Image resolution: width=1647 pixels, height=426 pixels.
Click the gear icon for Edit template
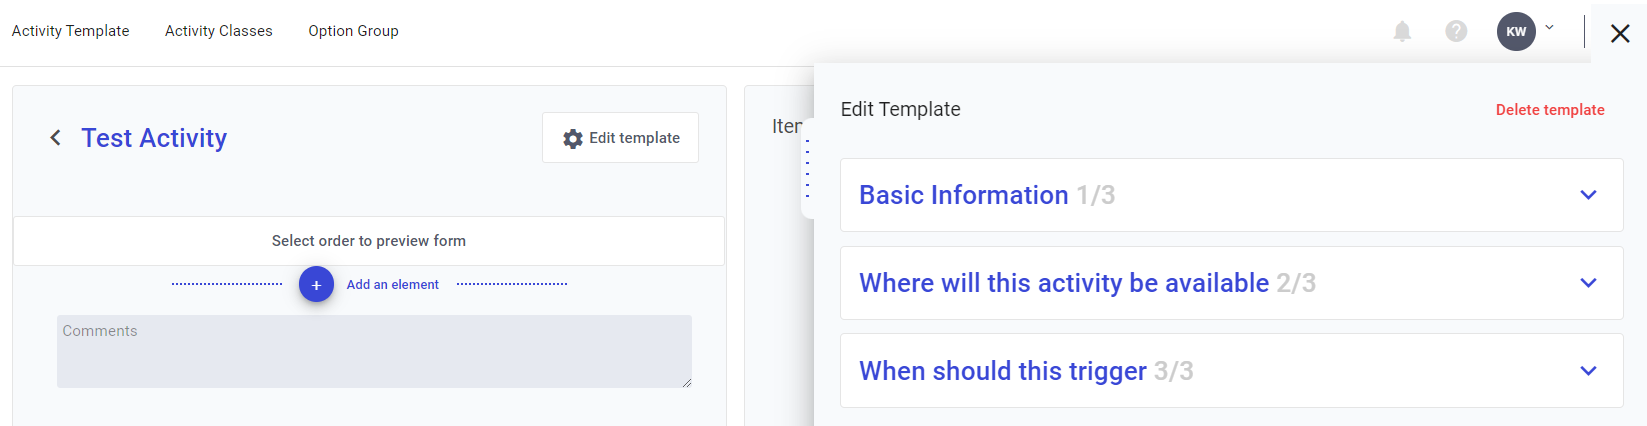tap(572, 139)
